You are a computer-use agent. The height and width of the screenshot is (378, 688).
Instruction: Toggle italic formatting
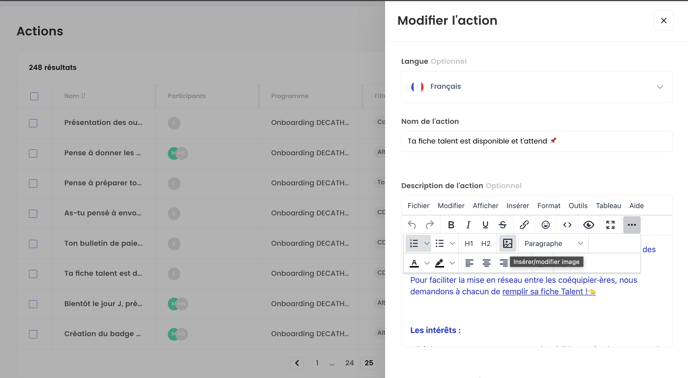click(x=468, y=225)
